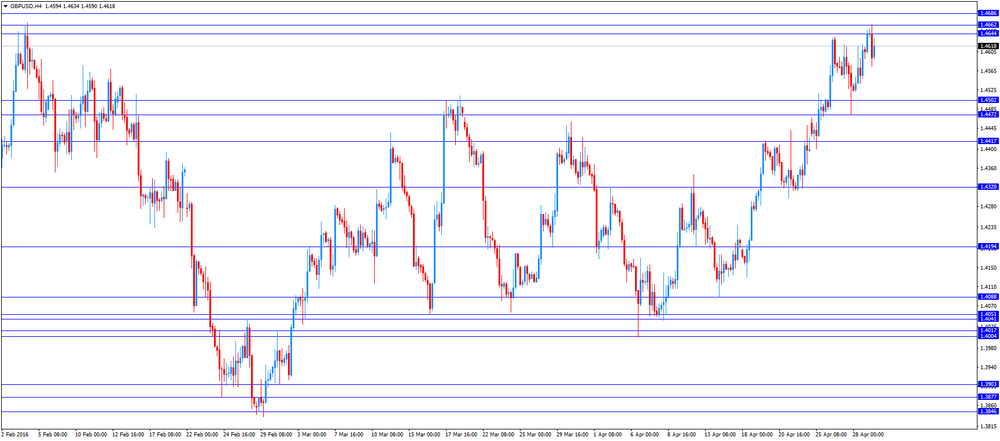The width and height of the screenshot is (1000, 441).
Task: Click the 6 Apr 00:00 time label
Action: coord(647,435)
